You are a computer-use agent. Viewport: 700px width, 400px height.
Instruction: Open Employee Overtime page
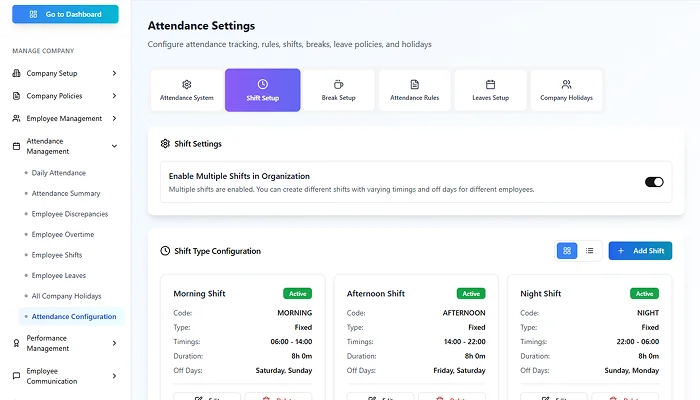[62, 234]
